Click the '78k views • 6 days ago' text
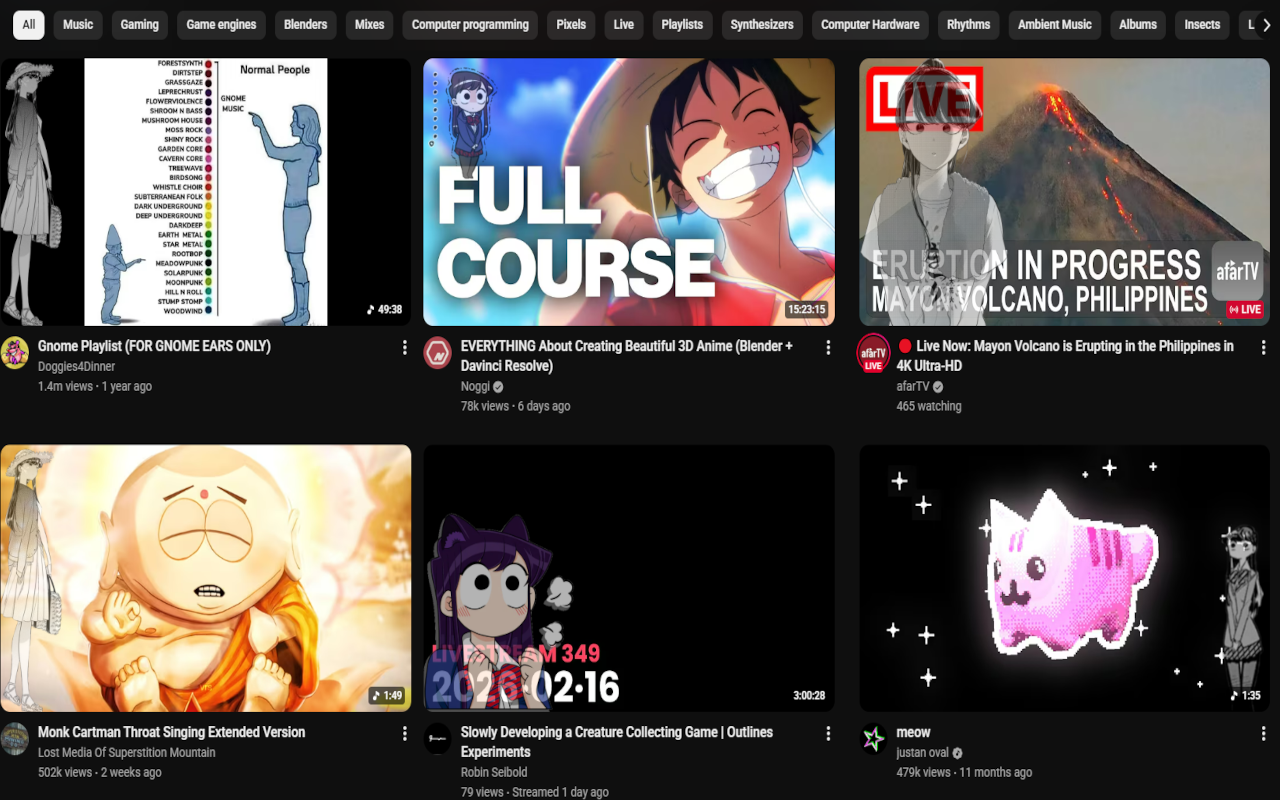The image size is (1280, 800). [516, 407]
